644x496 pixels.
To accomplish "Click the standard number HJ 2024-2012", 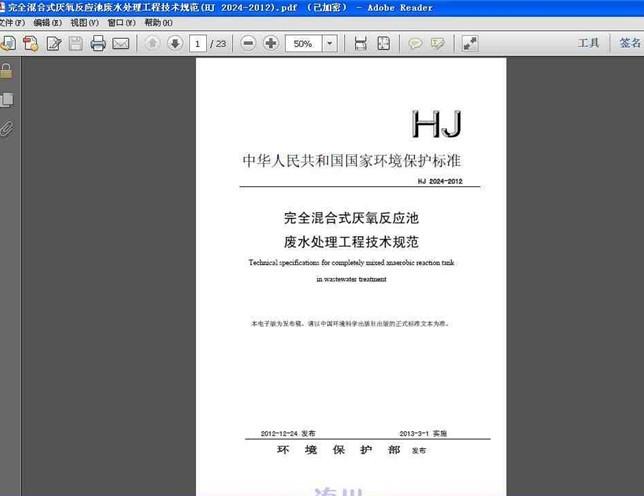I will (440, 181).
